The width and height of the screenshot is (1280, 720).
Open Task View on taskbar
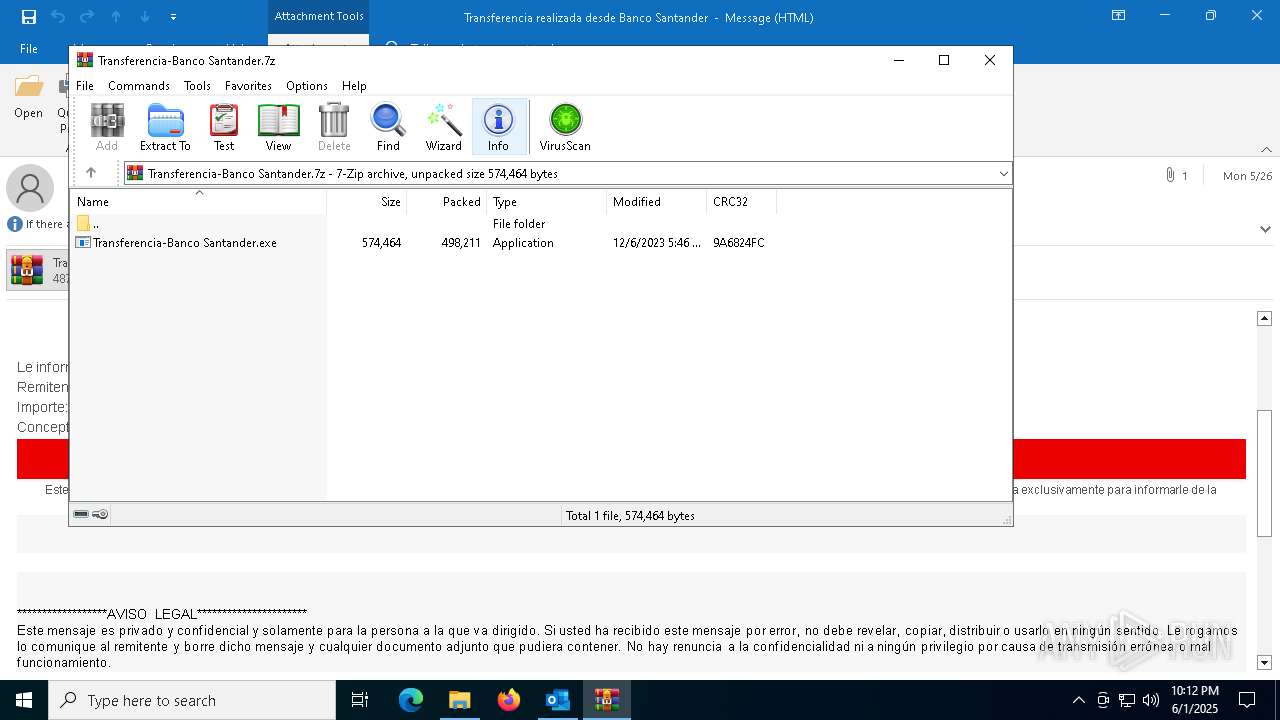(x=360, y=700)
